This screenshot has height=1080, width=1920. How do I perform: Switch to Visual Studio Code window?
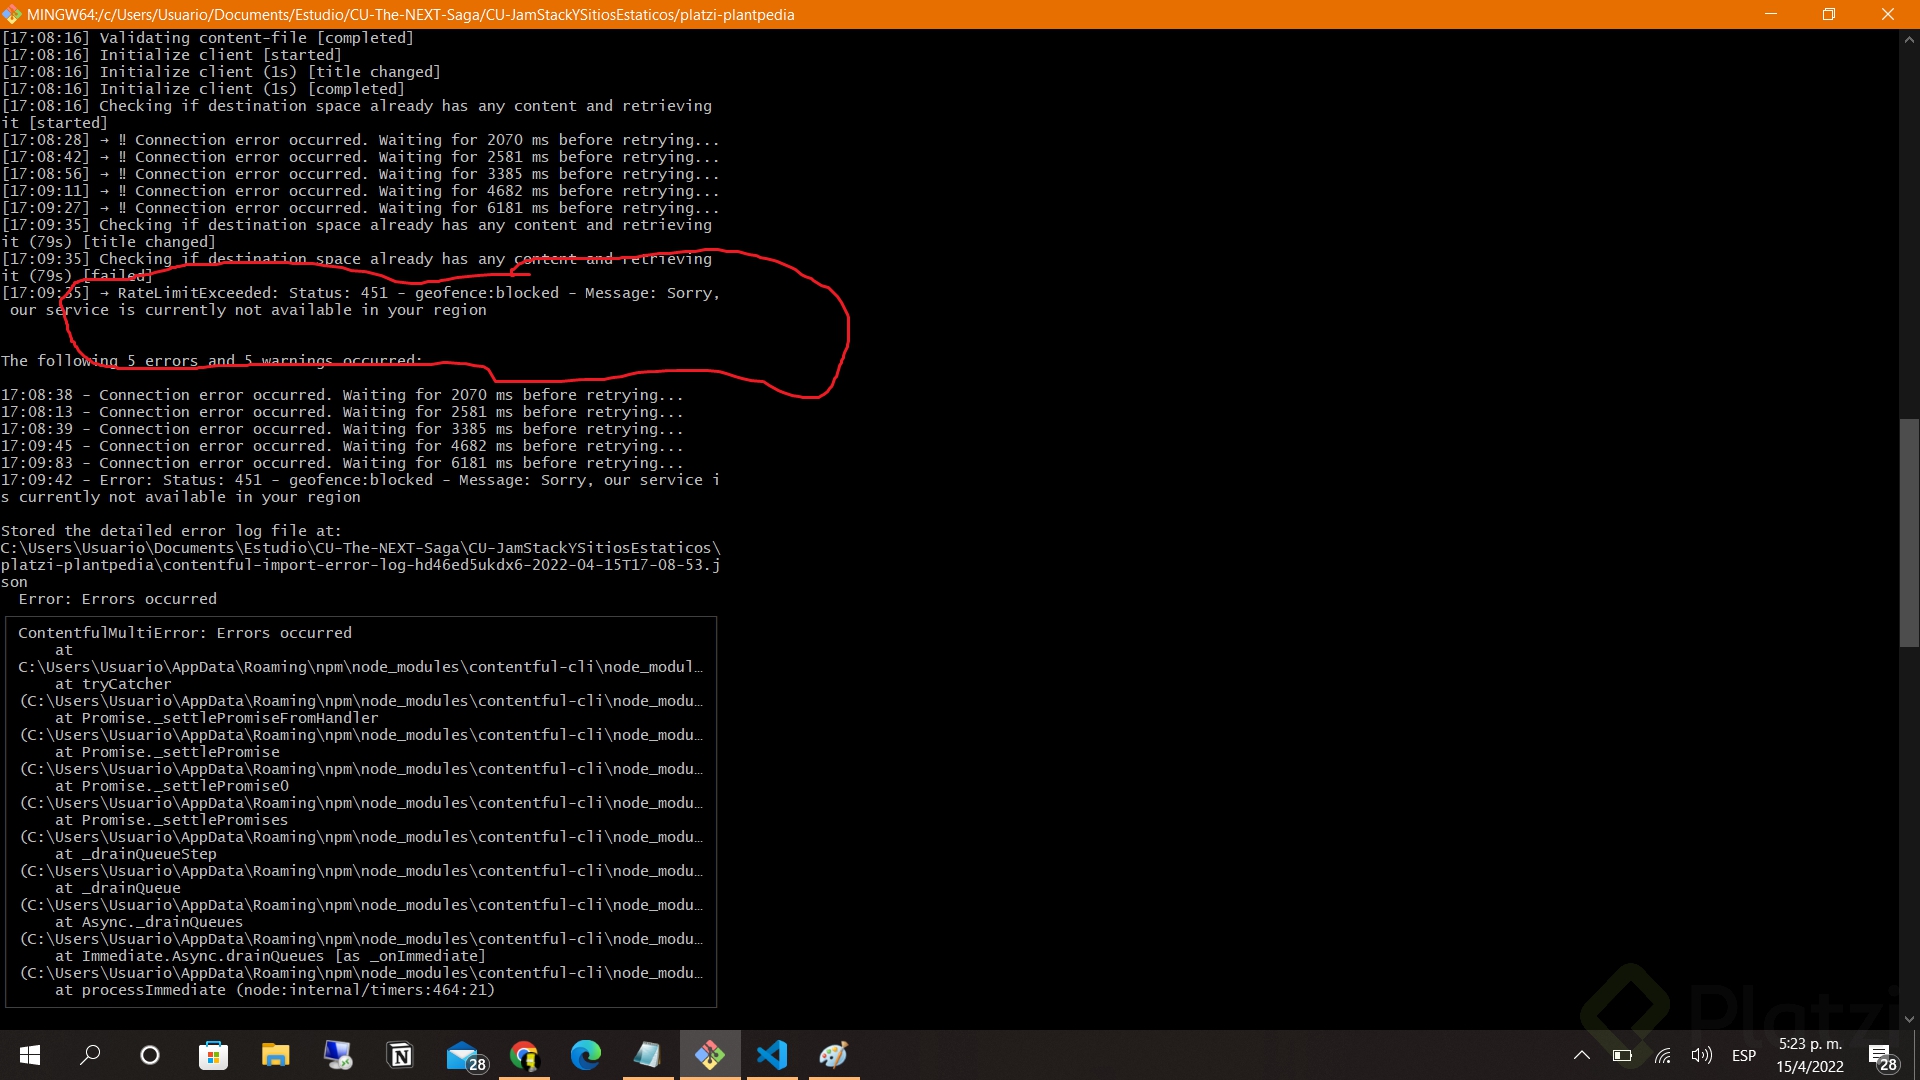772,1055
